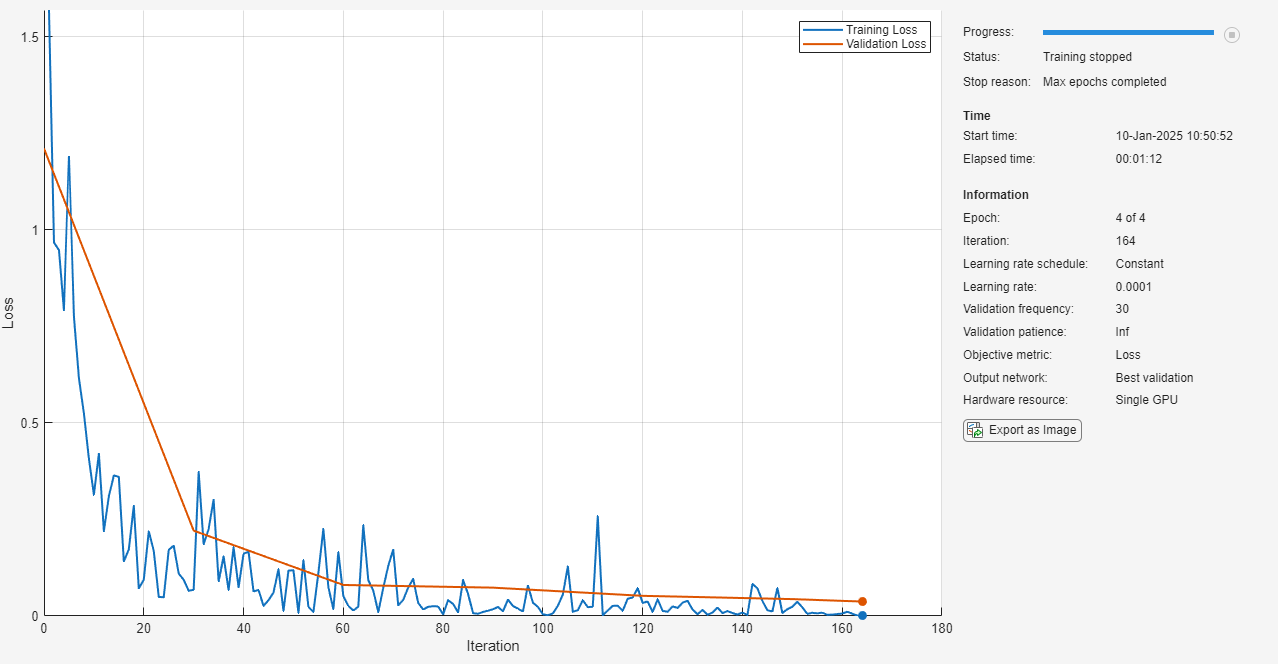Click the learning rate value 0.0001

1136,287
